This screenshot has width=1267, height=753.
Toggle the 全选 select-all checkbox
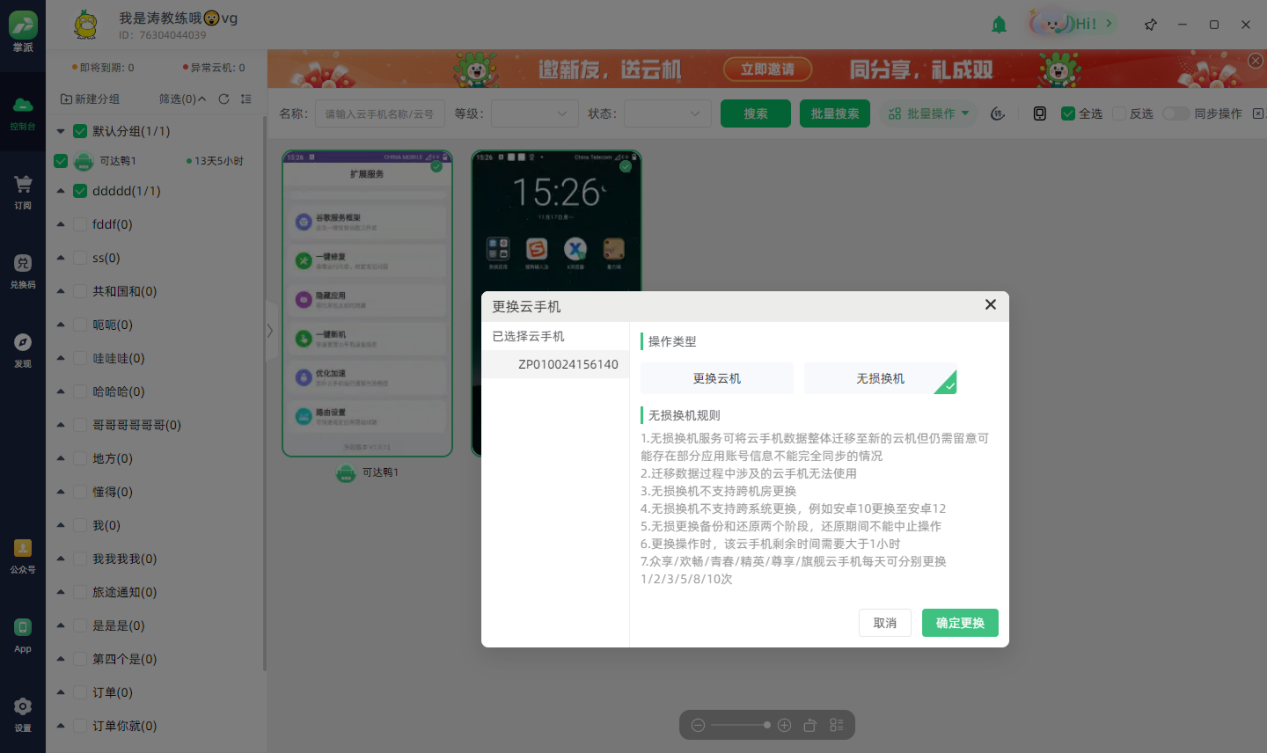1068,114
